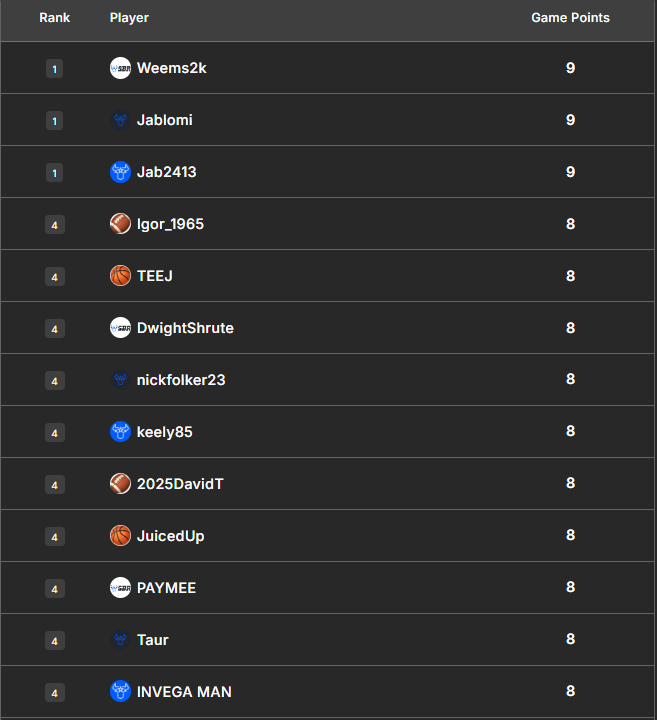Sort by the Rank column header

[x=54, y=18]
